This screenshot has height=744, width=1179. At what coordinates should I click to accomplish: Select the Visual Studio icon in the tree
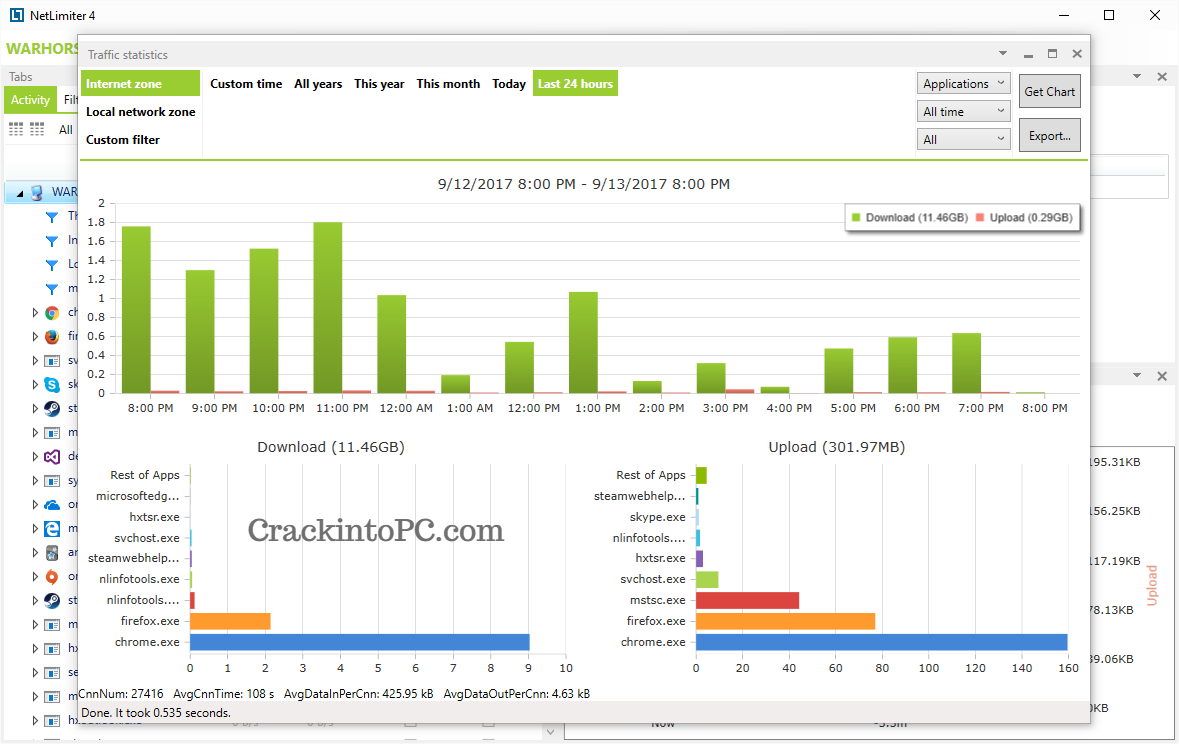pos(52,457)
